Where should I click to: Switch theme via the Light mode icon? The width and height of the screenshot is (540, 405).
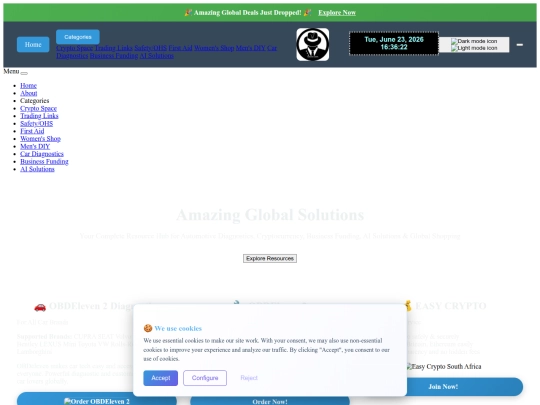click(474, 48)
